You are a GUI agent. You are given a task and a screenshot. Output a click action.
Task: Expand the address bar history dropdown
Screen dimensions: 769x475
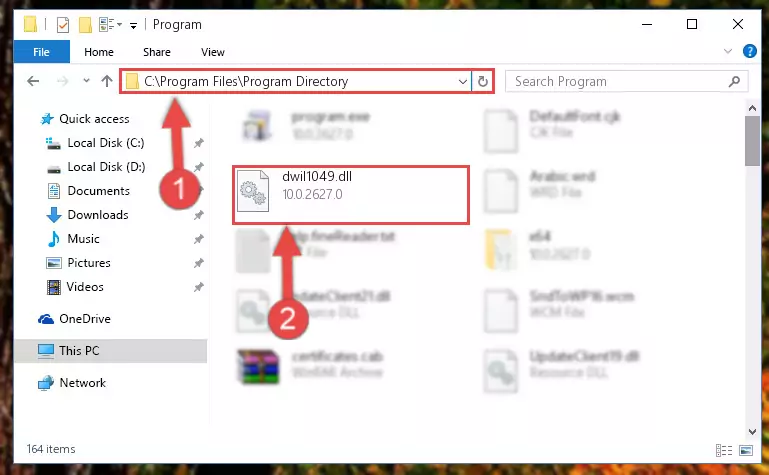(462, 81)
